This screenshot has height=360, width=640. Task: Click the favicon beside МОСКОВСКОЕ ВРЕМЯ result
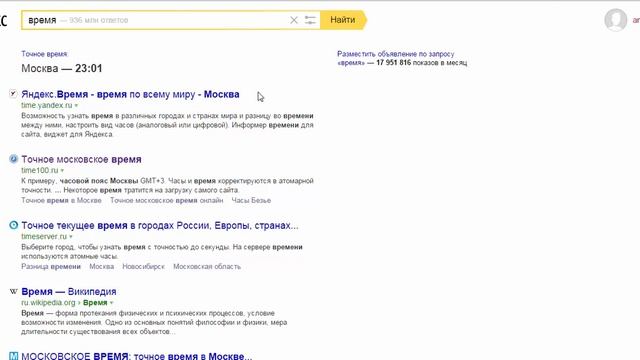[x=13, y=356]
